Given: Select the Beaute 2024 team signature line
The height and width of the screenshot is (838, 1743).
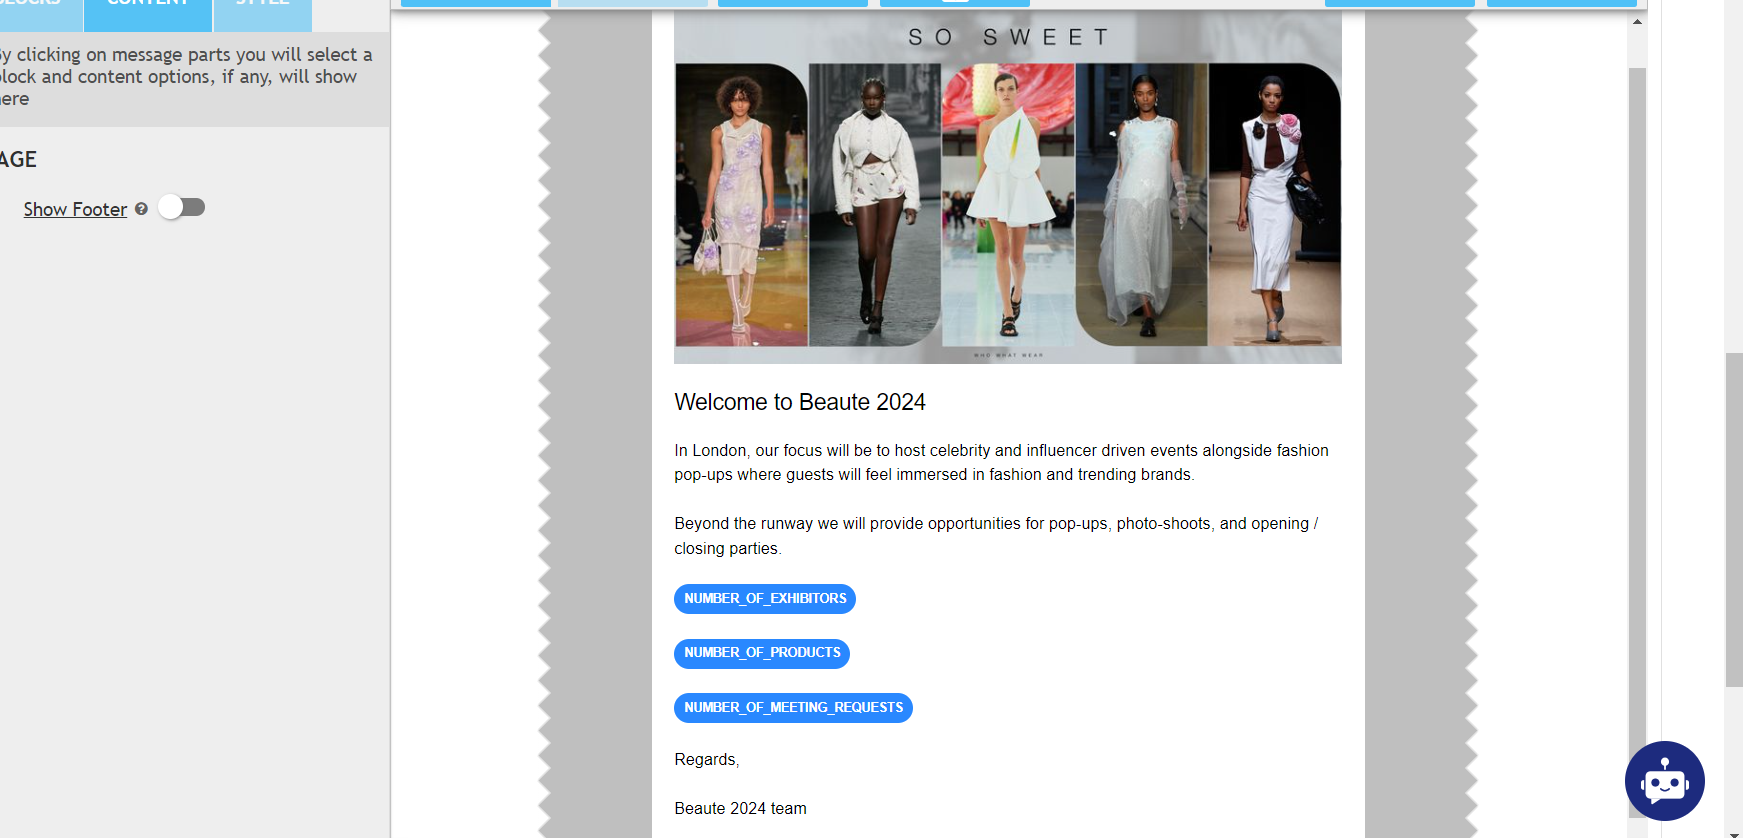Looking at the screenshot, I should [740, 809].
